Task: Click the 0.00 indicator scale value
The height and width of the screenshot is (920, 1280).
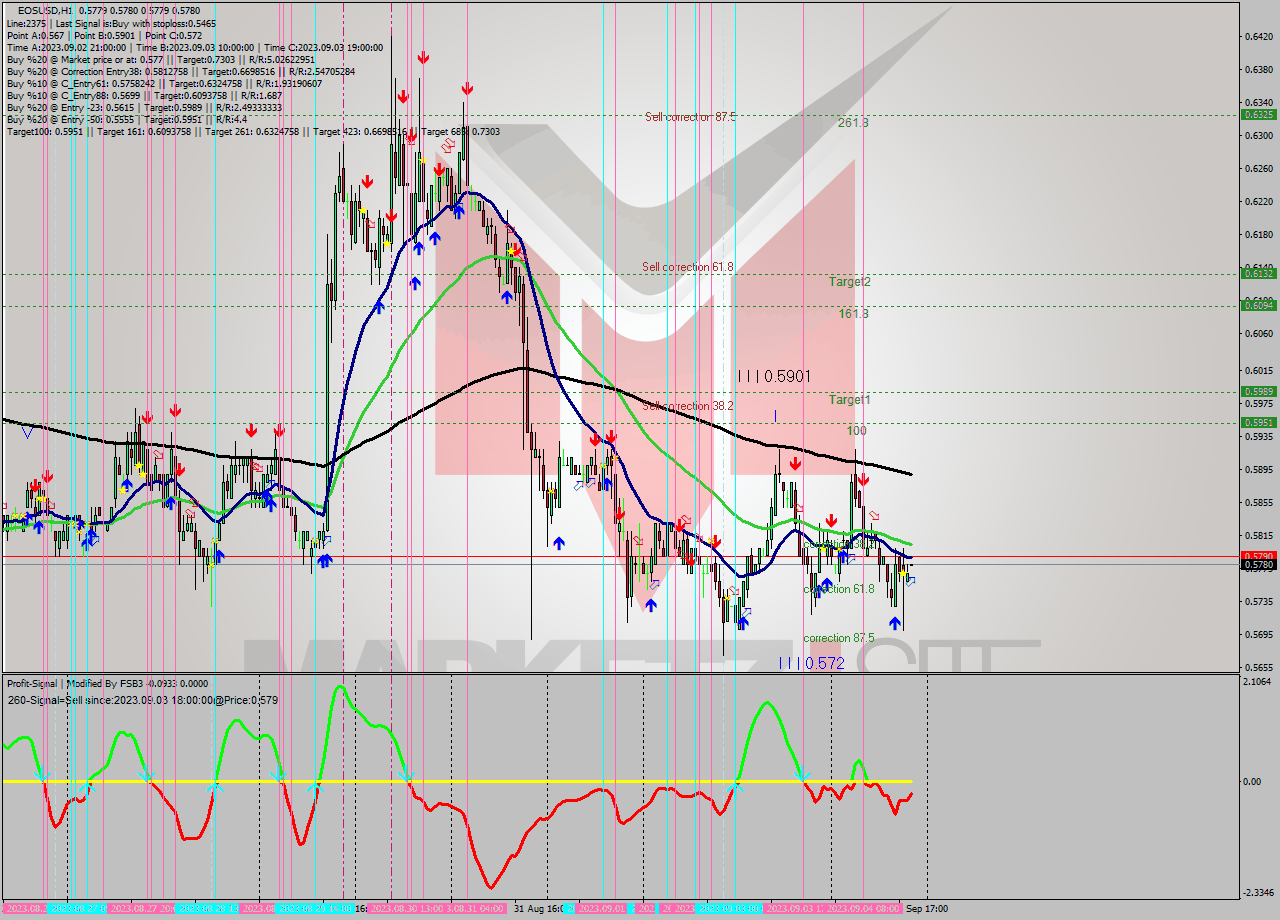Action: point(1253,782)
